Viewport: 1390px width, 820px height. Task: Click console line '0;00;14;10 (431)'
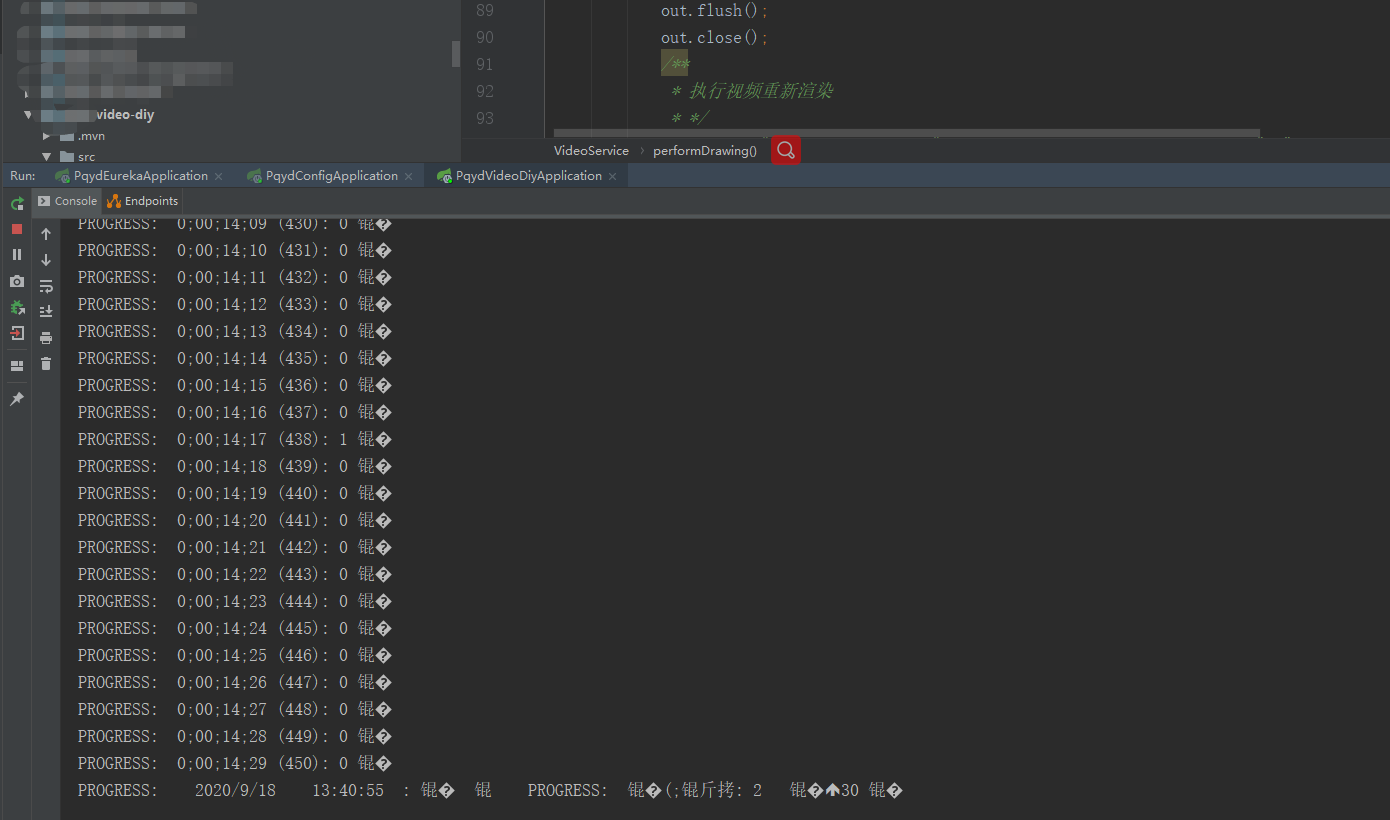(x=235, y=250)
